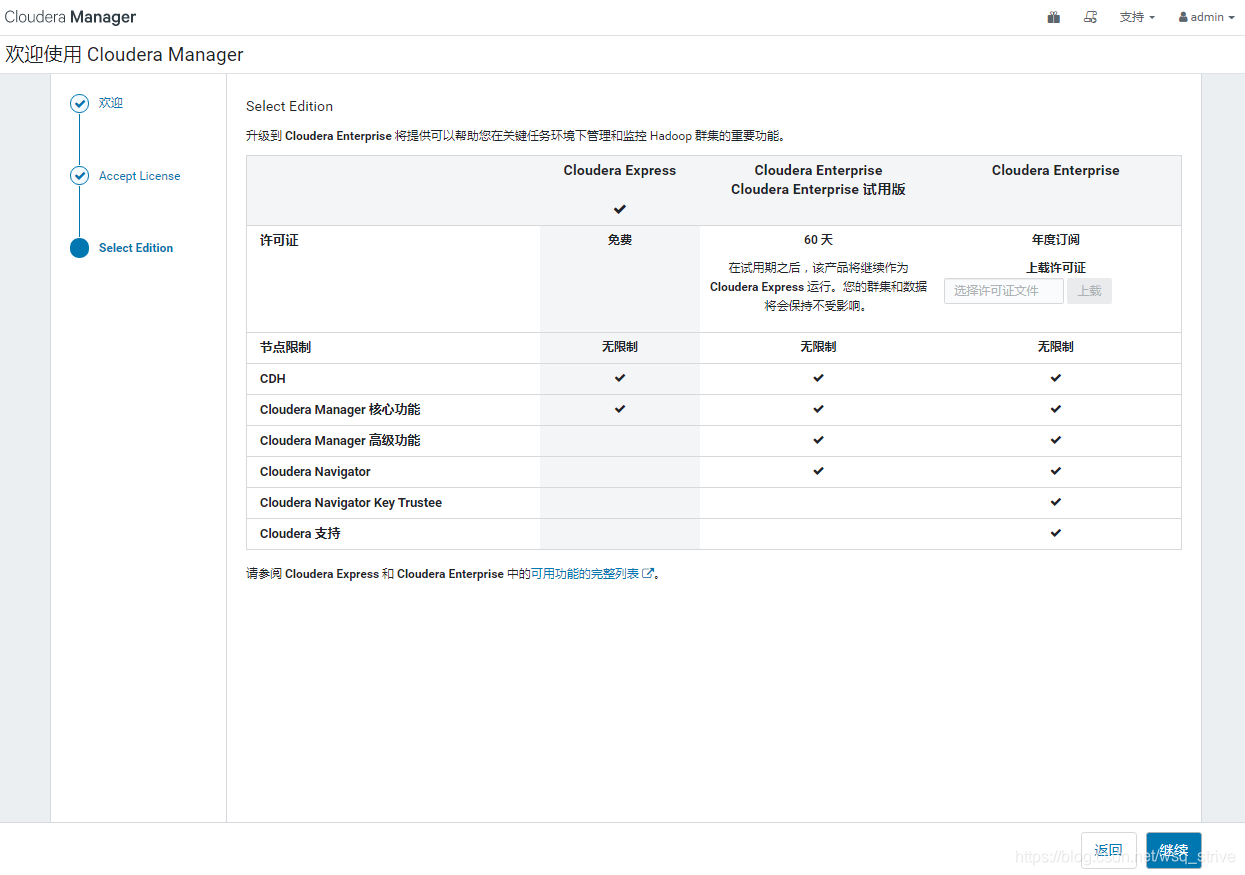Click the Select Edition page heading
The image size is (1245, 875).
(x=290, y=106)
